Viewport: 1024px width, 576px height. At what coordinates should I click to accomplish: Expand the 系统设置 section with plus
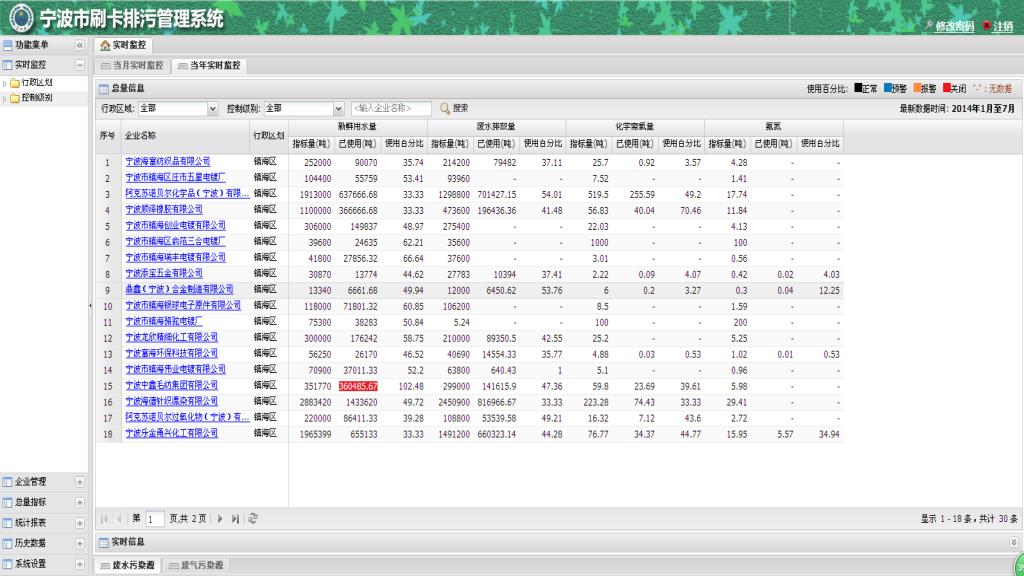pyautogui.click(x=80, y=564)
